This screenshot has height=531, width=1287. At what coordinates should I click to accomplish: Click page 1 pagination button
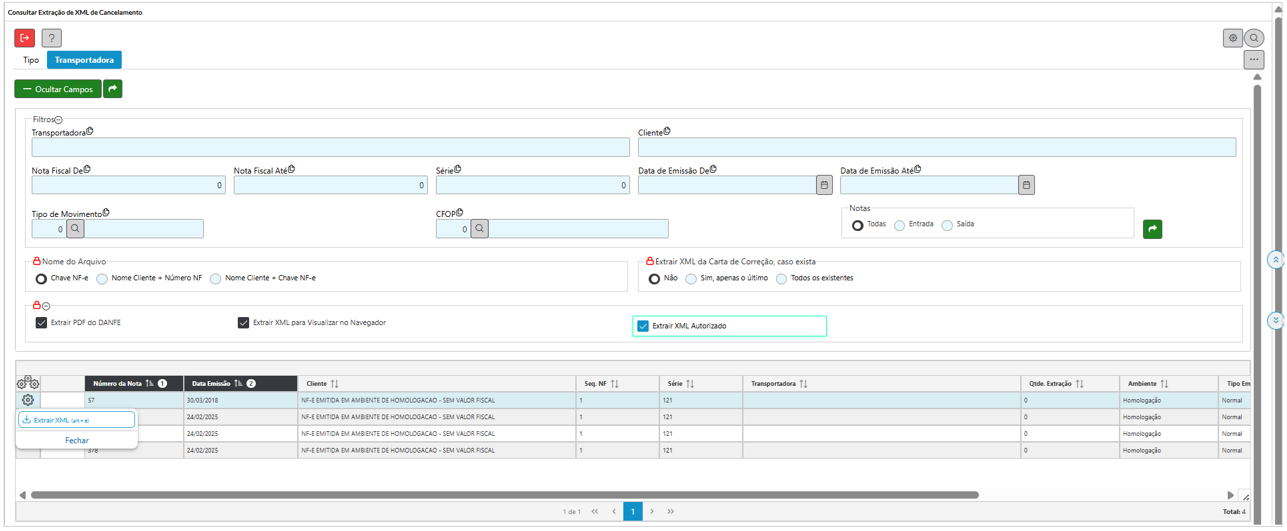click(633, 511)
